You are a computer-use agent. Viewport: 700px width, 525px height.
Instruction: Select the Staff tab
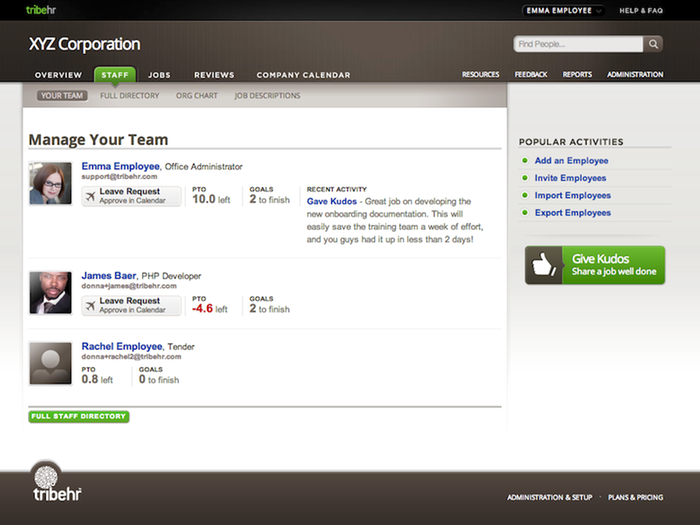pyautogui.click(x=115, y=75)
